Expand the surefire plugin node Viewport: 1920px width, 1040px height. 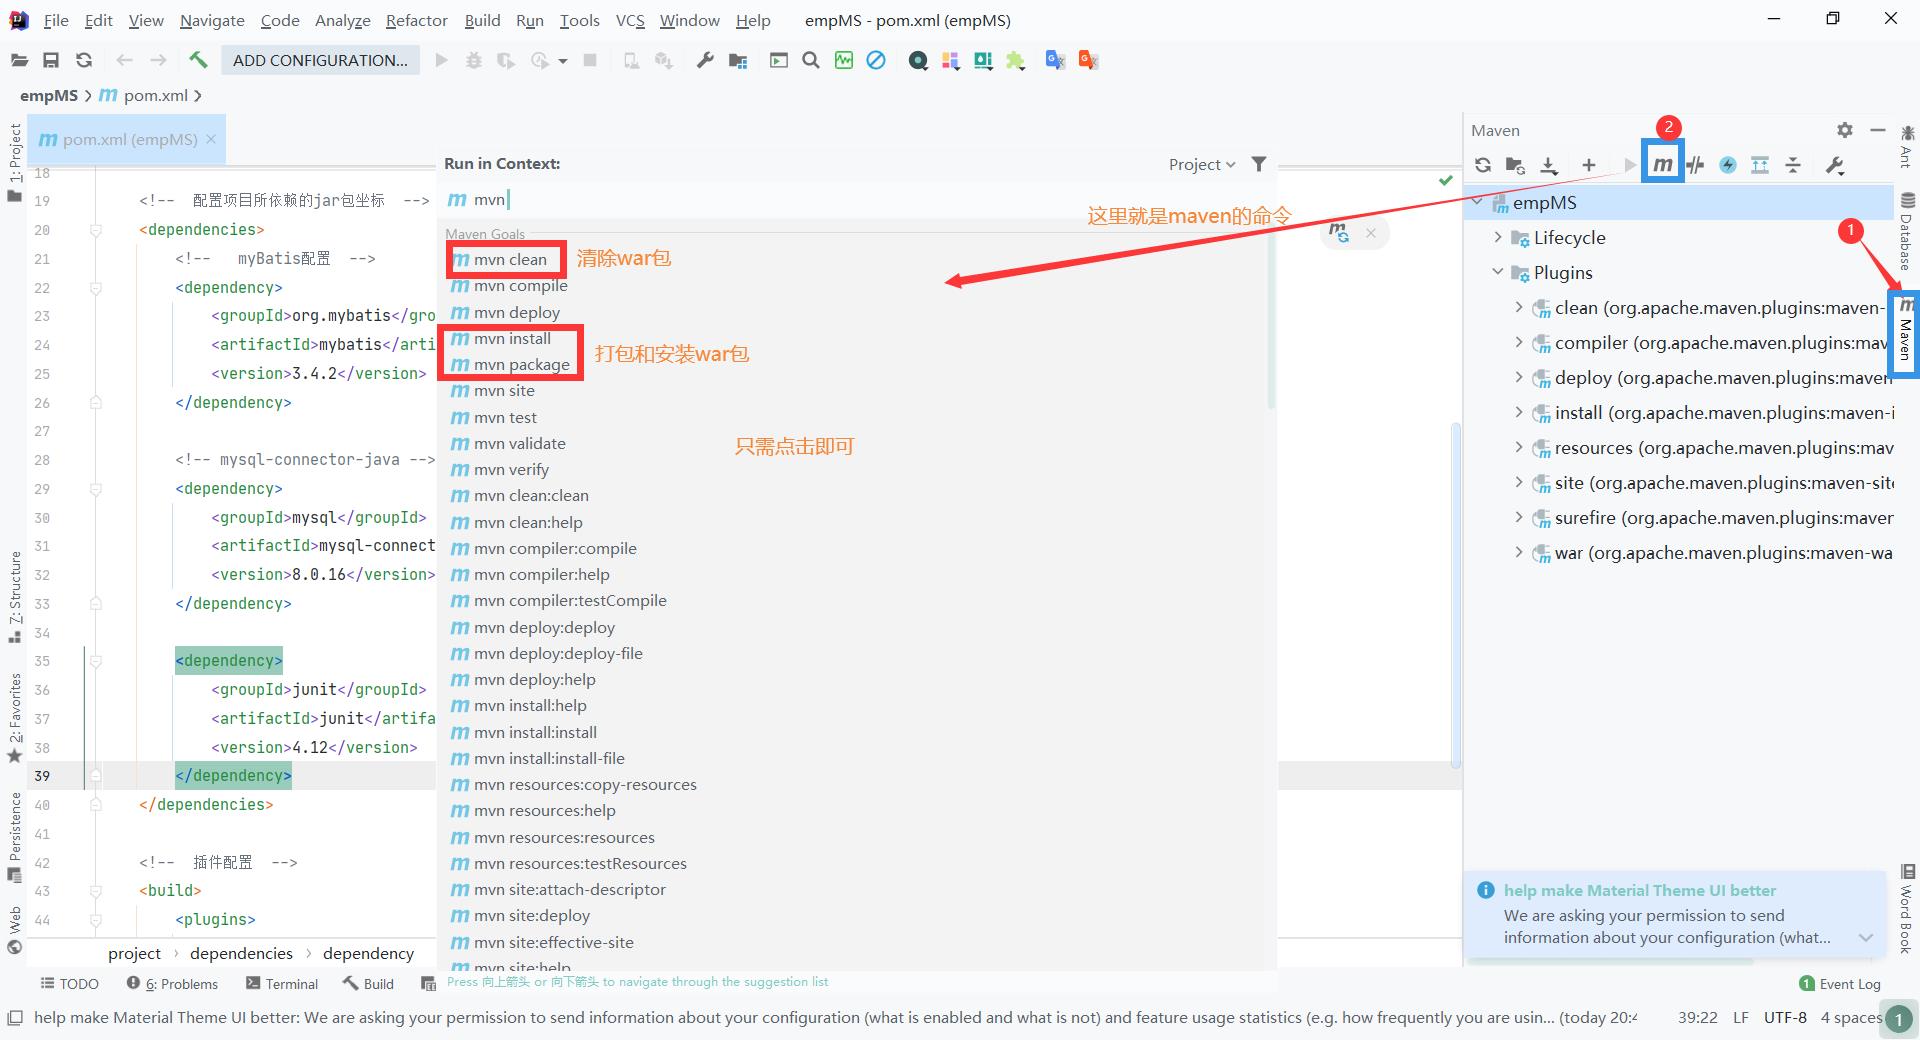coord(1518,517)
